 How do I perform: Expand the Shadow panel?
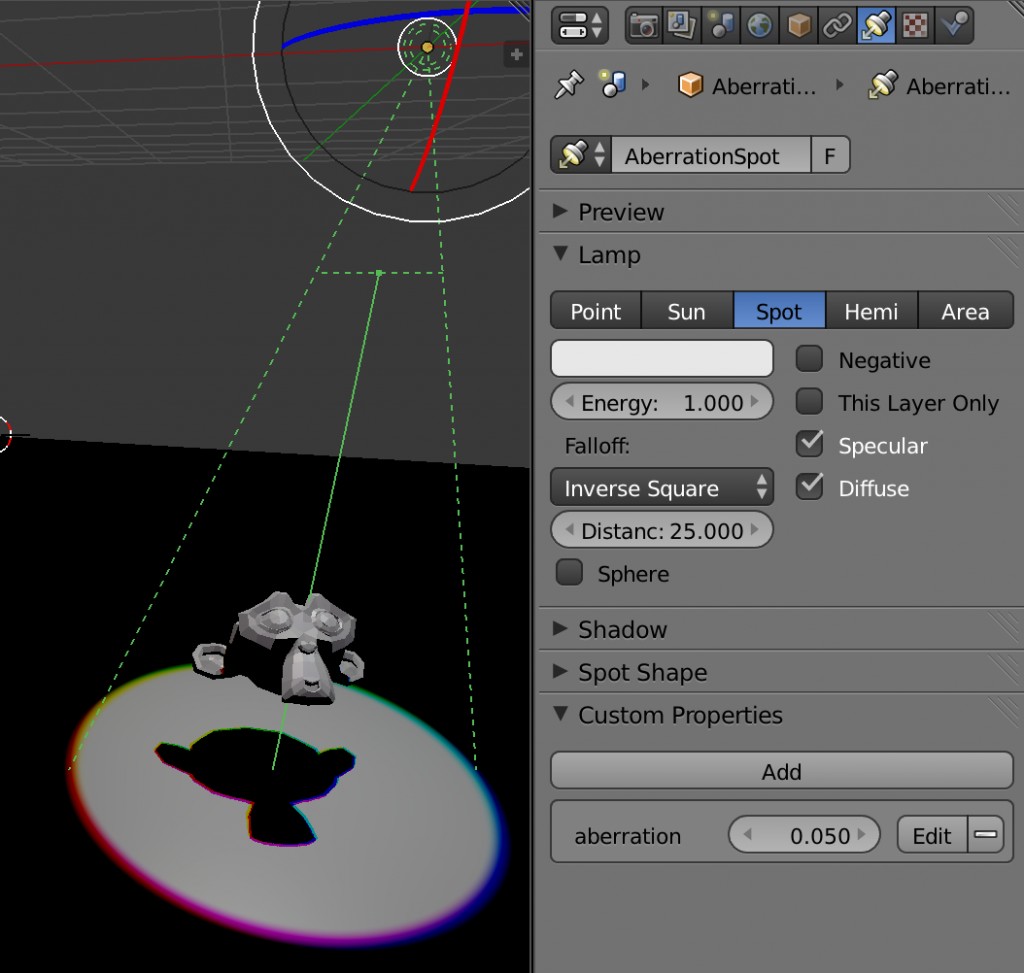[622, 629]
